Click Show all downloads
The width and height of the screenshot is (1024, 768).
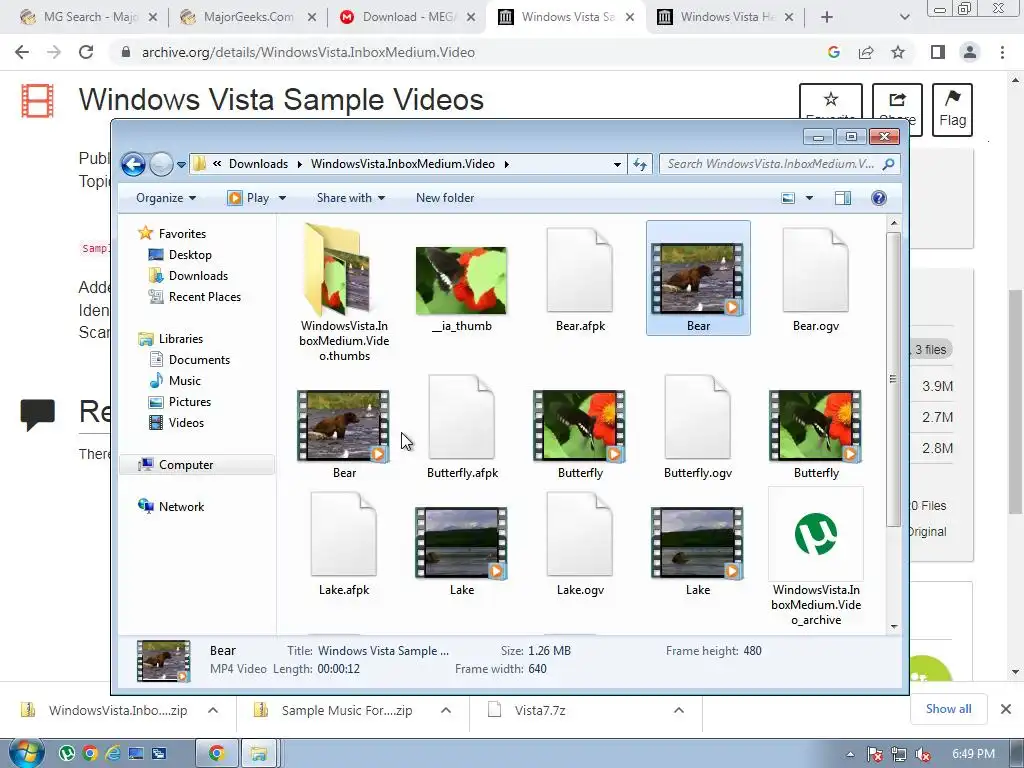pyautogui.click(x=948, y=709)
